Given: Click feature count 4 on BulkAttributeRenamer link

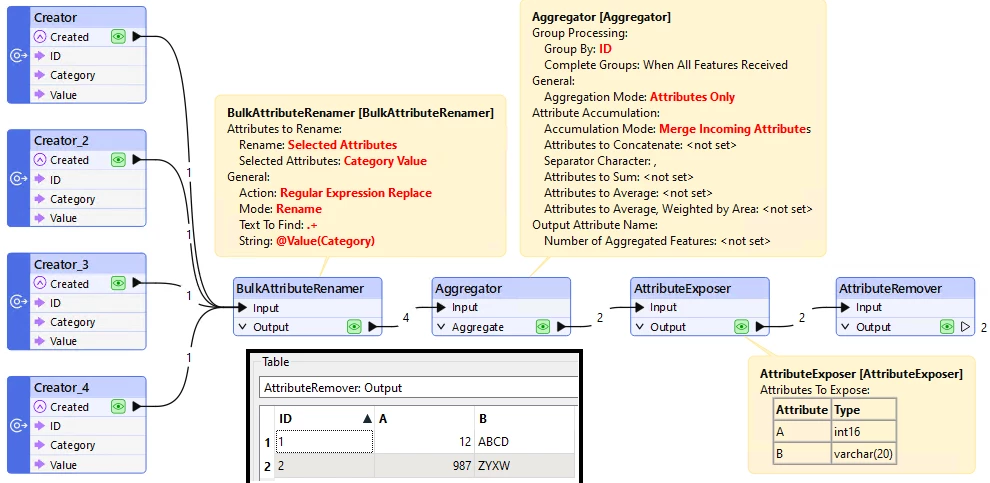Looking at the screenshot, I should click(406, 318).
